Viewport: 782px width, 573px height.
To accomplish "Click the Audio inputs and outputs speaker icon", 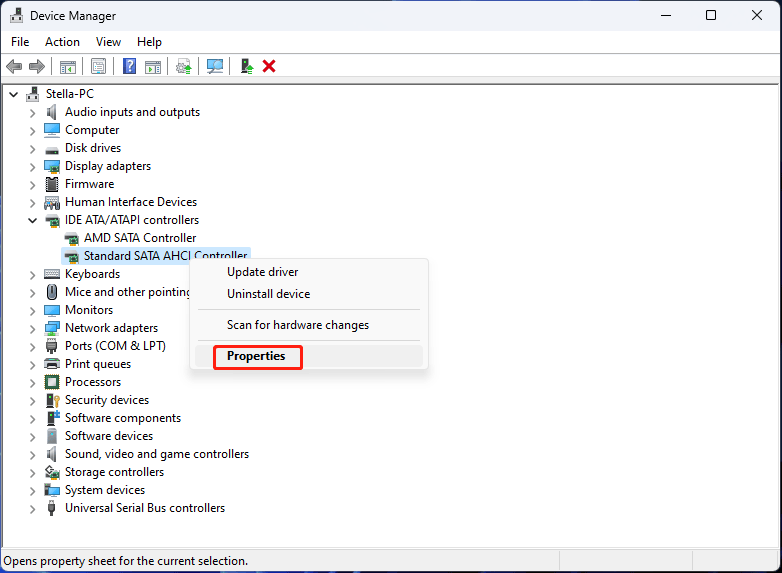I will [x=52, y=112].
